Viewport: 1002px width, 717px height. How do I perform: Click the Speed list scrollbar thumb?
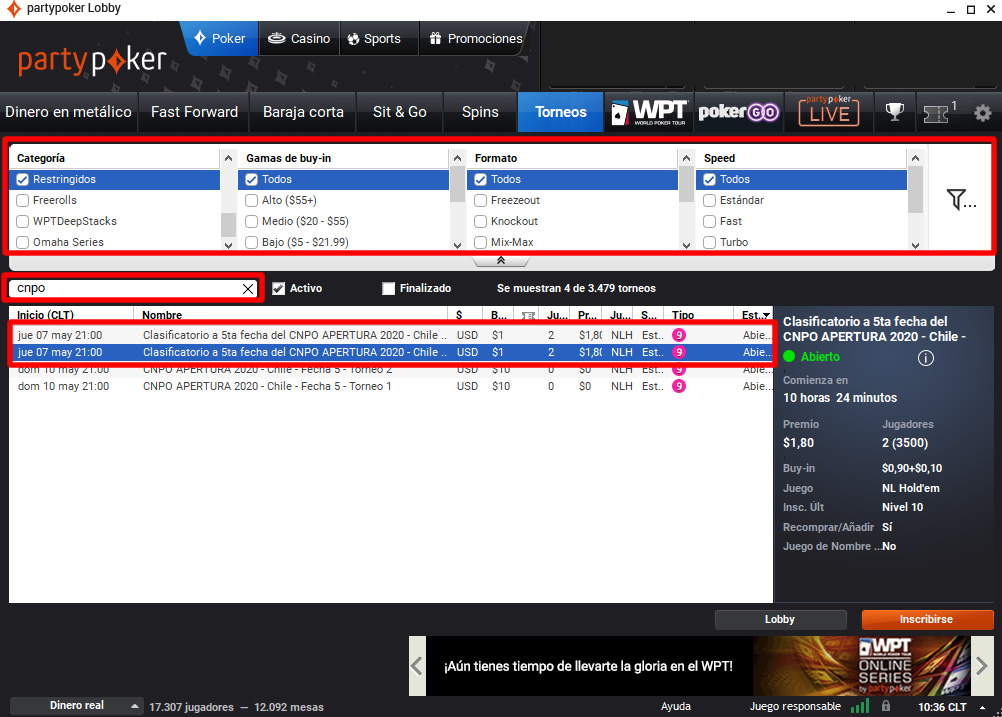915,190
